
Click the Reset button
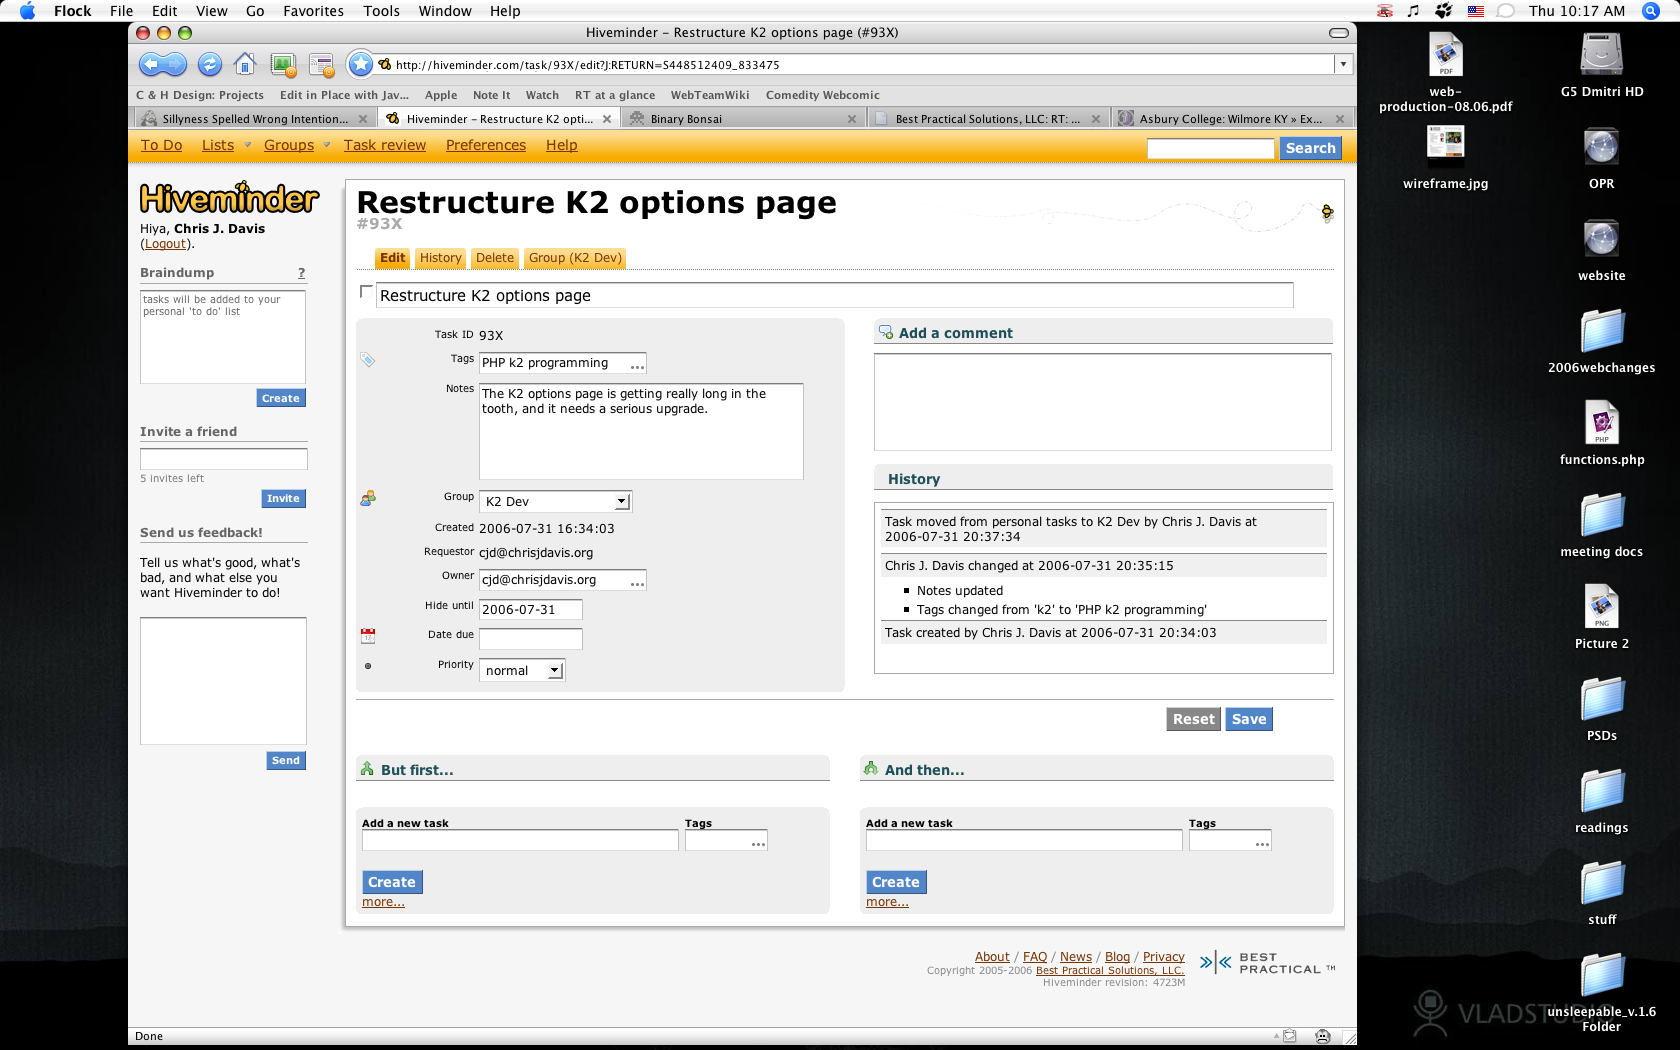click(x=1194, y=719)
